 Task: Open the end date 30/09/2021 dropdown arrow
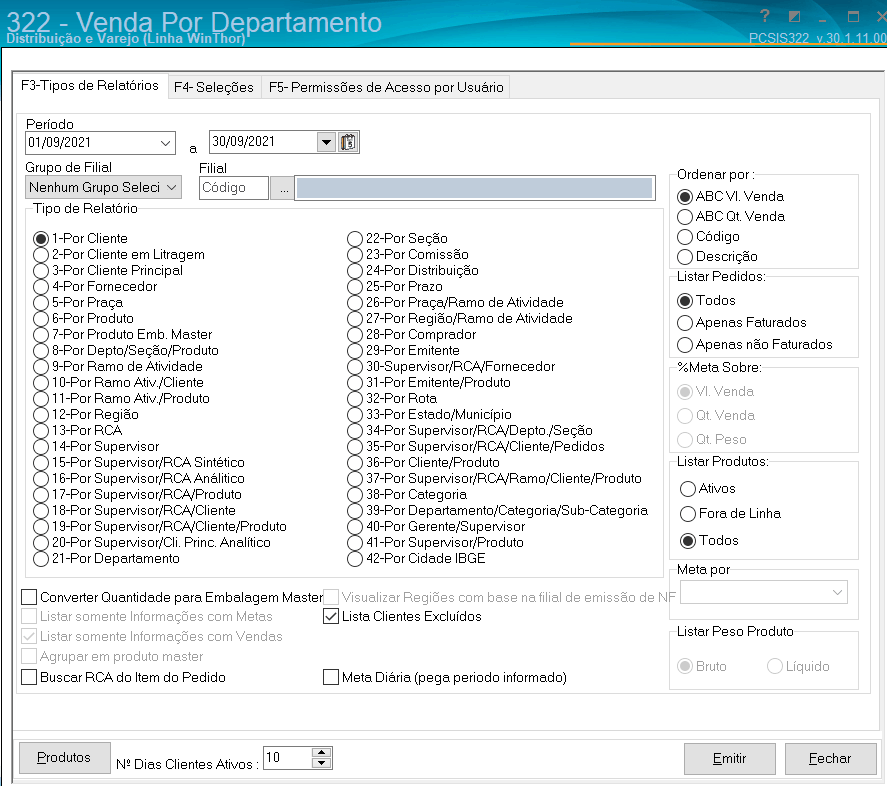326,141
